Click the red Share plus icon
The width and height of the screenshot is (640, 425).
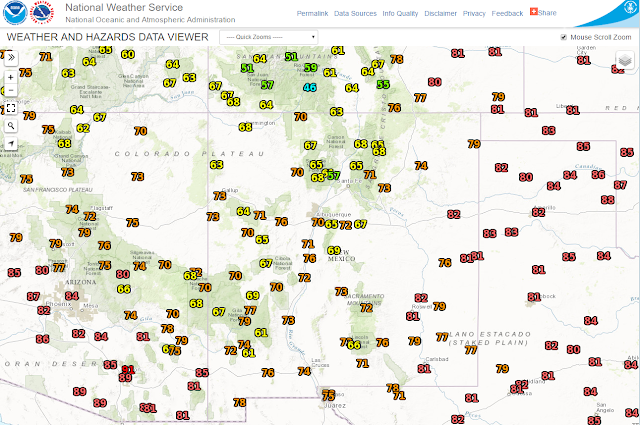[x=533, y=12]
